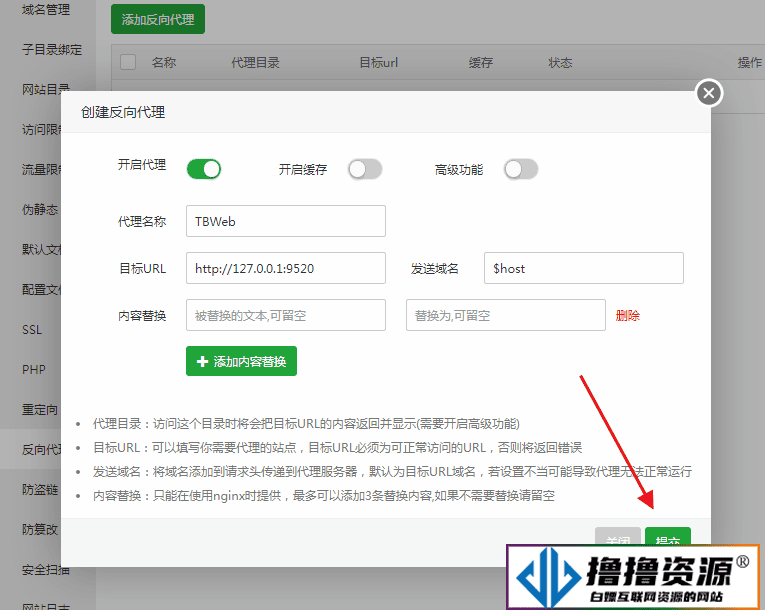
Task: Open 配置文件 sidebar item
Action: click(x=41, y=289)
